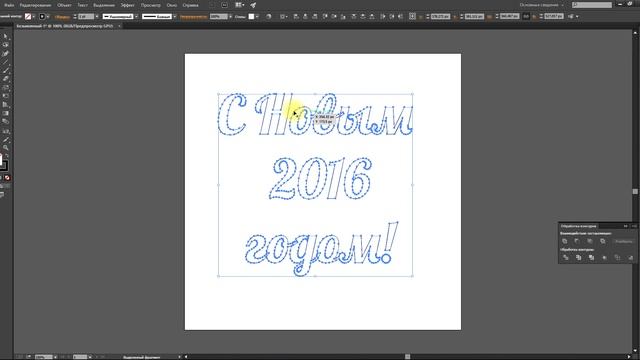
Task: Open the Align To options dropdown
Action: point(283,17)
